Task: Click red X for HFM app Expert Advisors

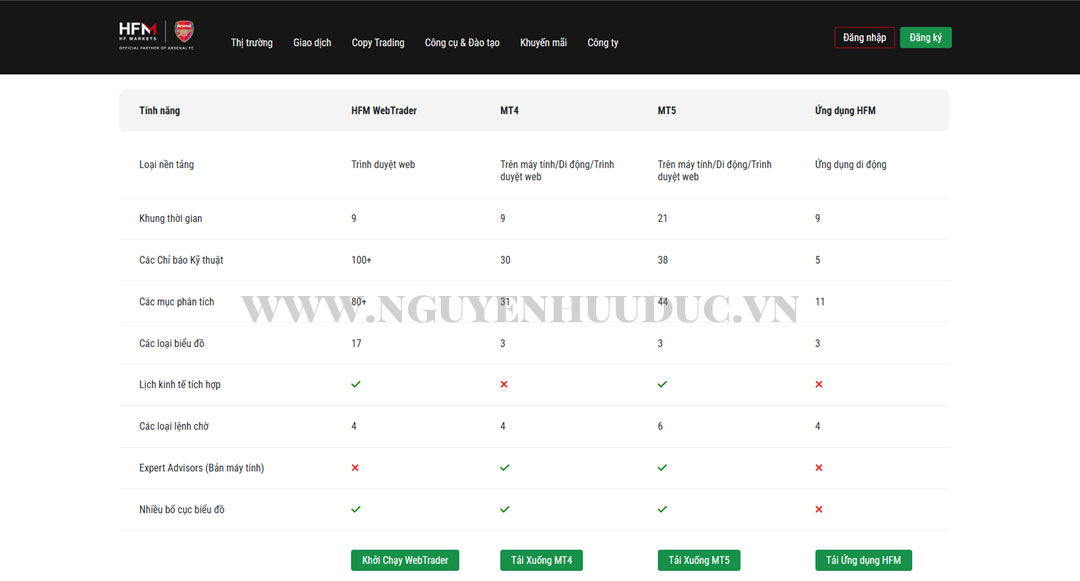Action: tap(819, 467)
